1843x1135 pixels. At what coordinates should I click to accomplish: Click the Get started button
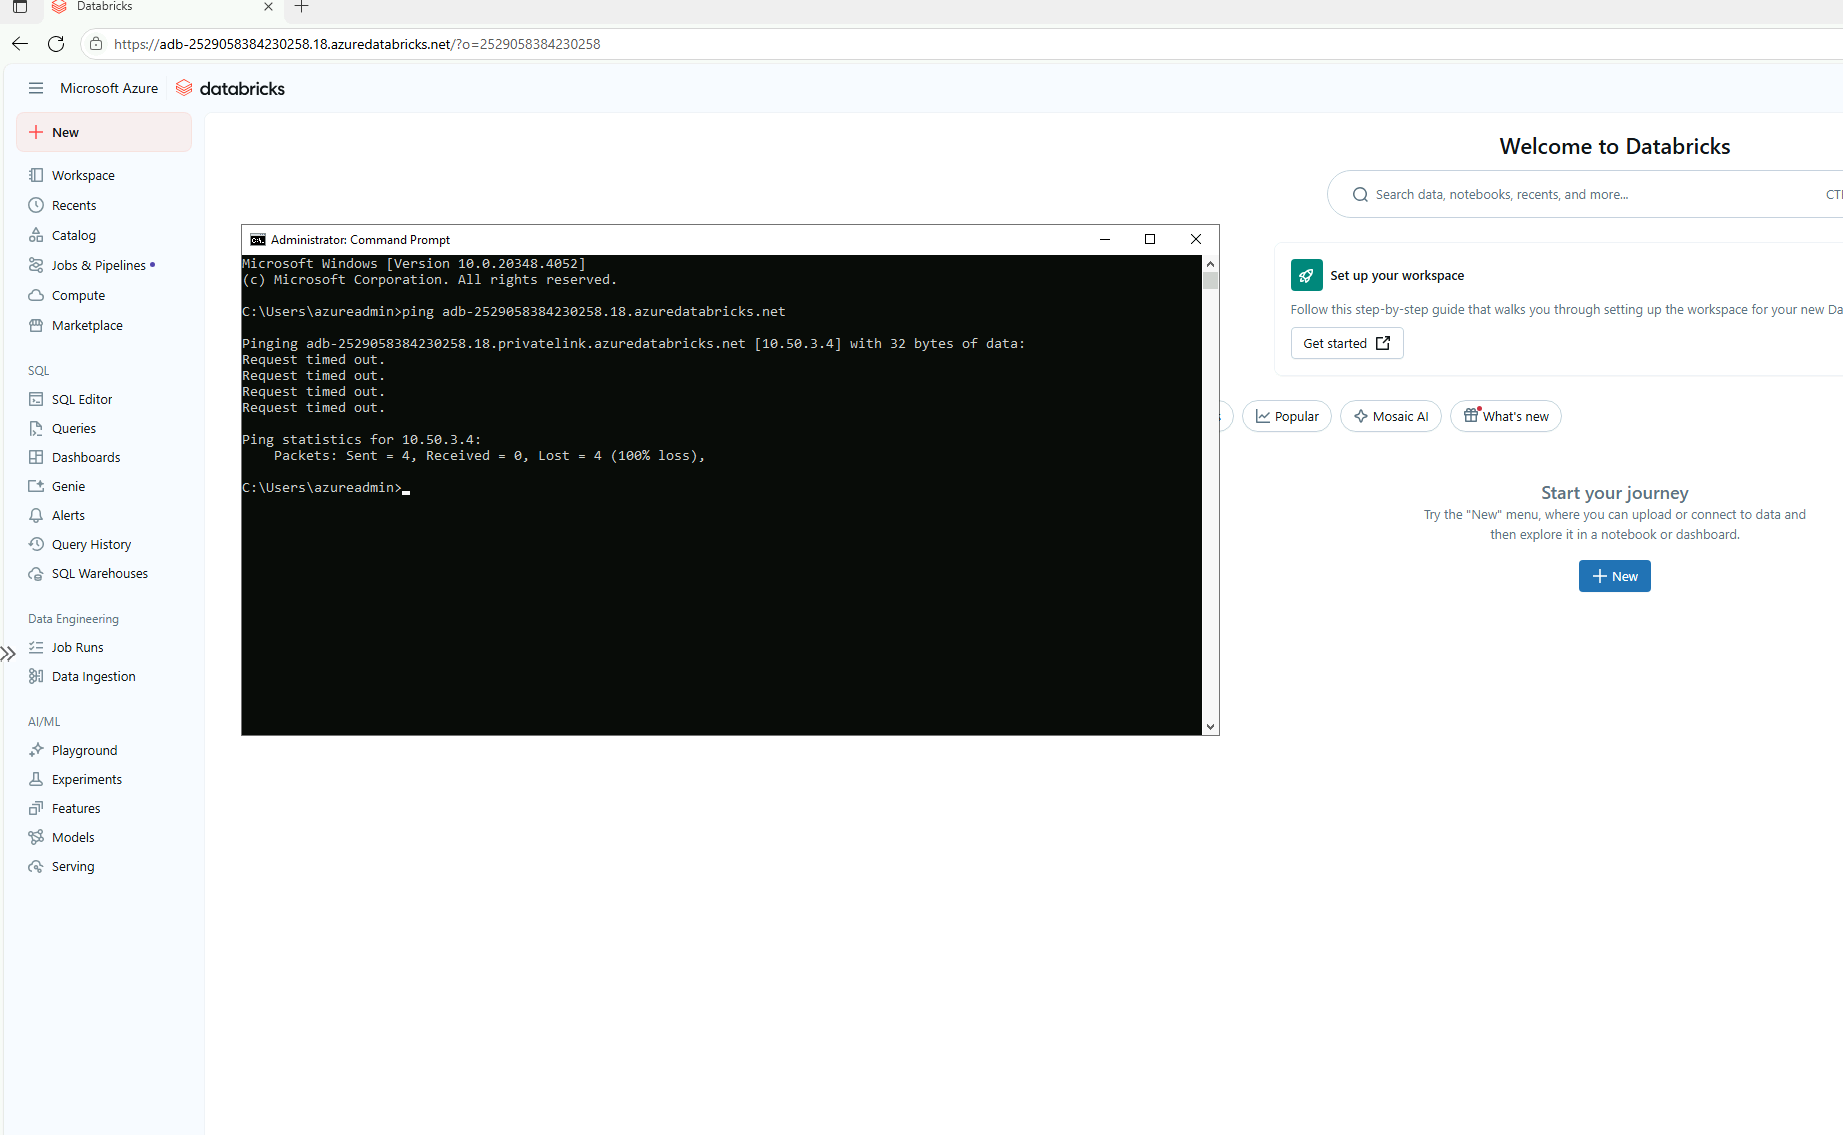pos(1346,342)
